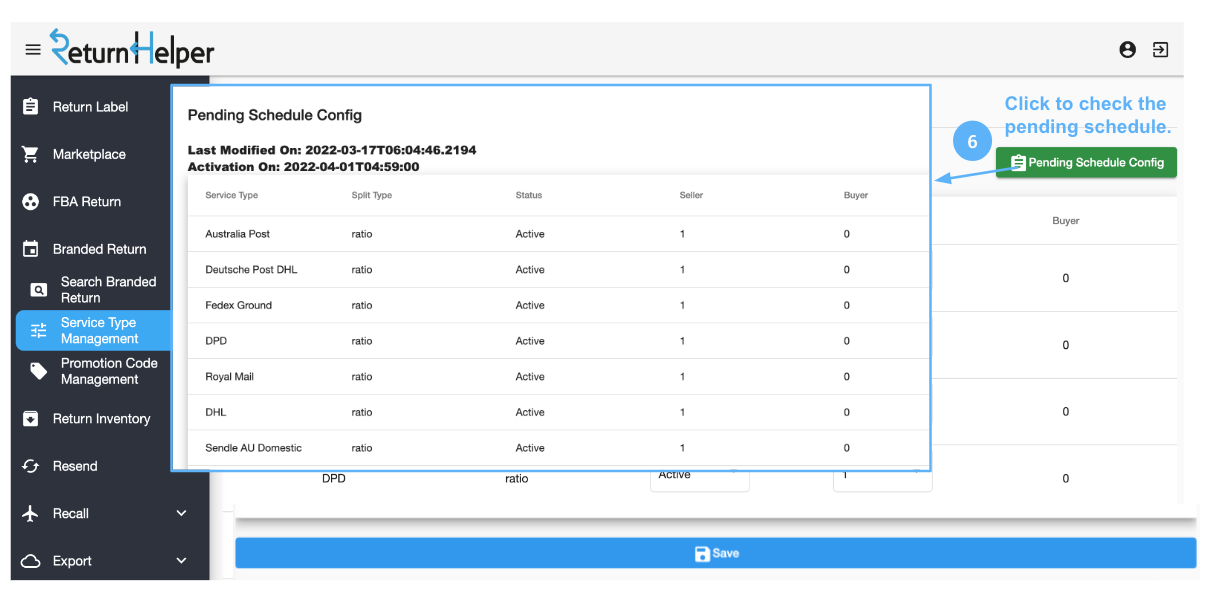Click the Service Type column header

[x=231, y=195]
